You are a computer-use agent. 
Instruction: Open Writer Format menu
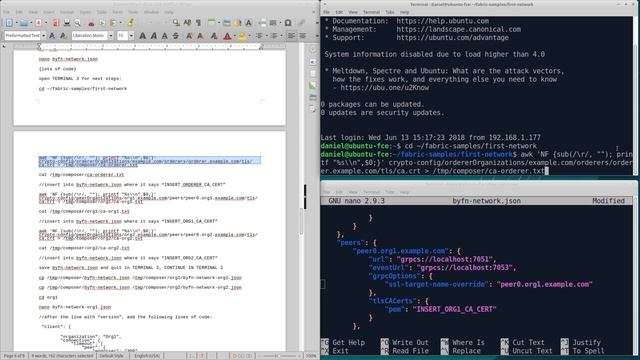click(x=67, y=12)
